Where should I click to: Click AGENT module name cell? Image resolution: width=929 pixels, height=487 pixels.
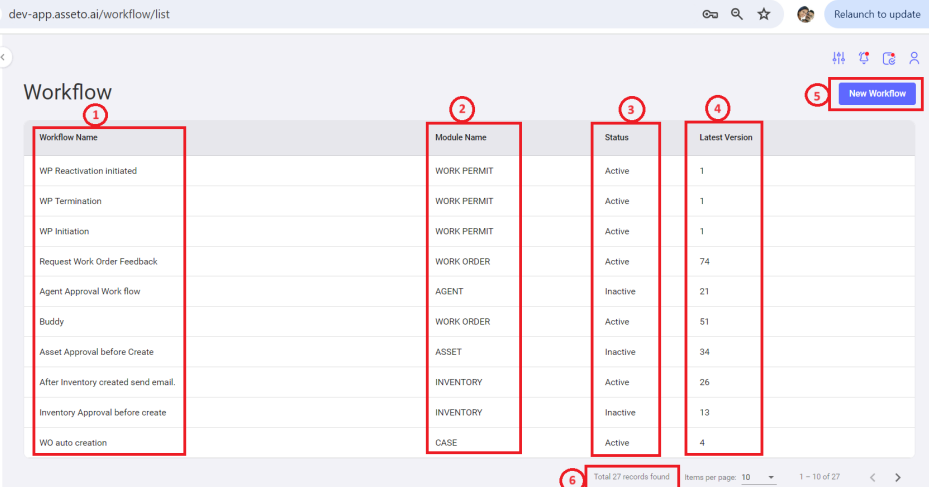point(449,291)
